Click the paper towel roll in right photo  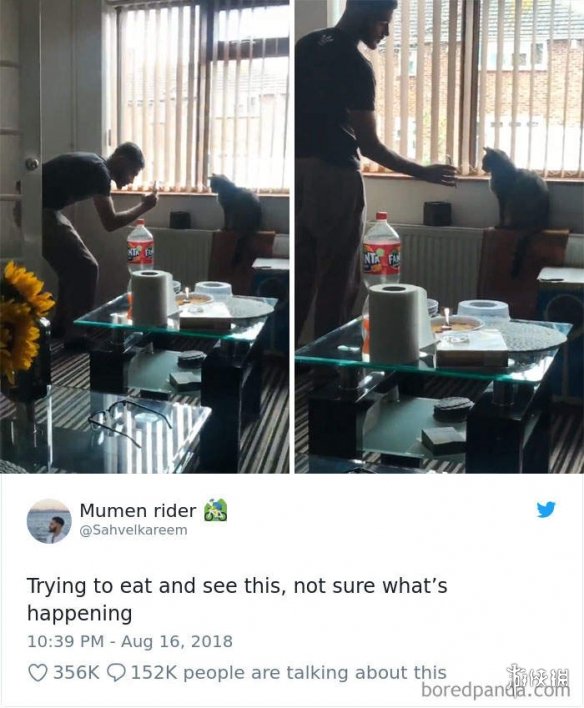pyautogui.click(x=397, y=323)
